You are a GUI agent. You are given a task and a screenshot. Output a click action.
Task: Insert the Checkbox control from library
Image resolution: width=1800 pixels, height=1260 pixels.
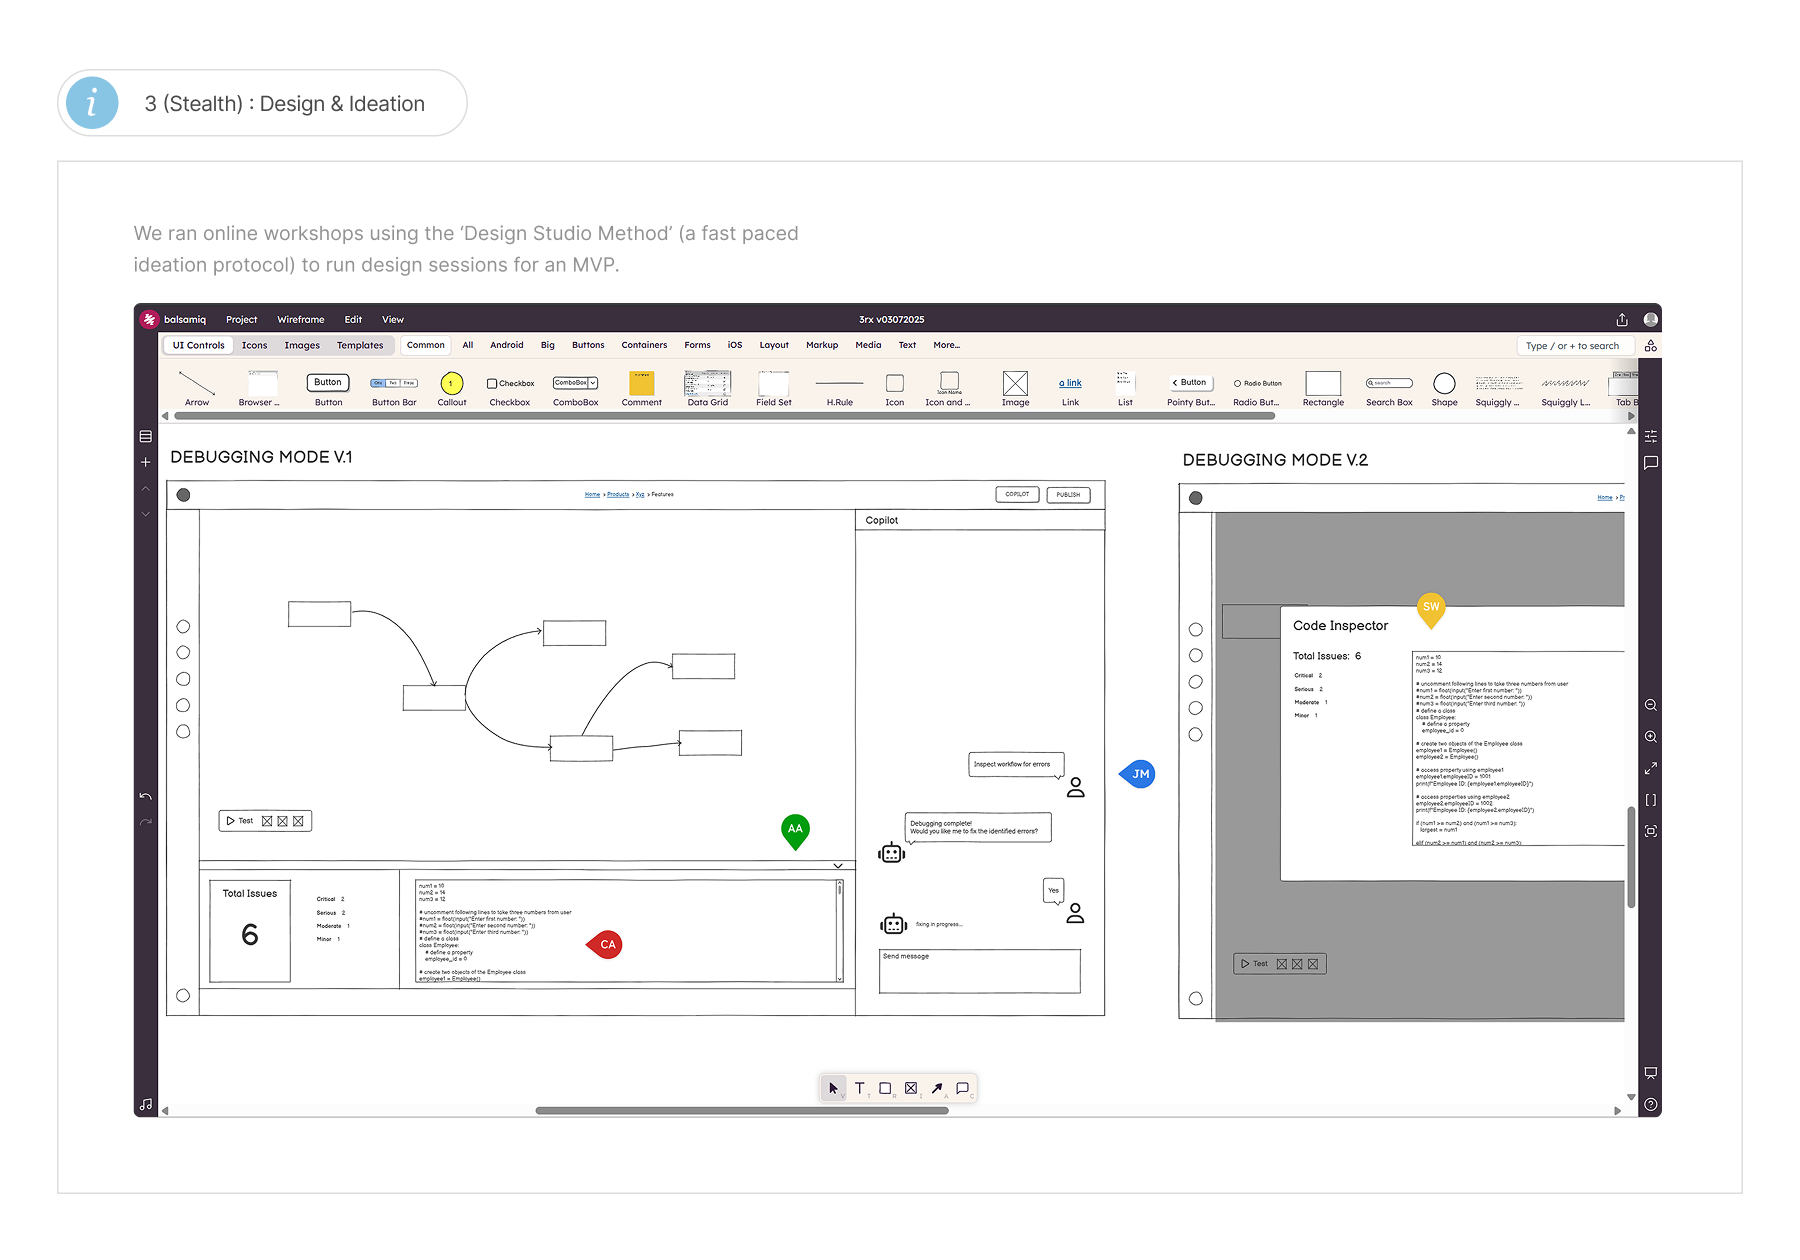tap(510, 389)
